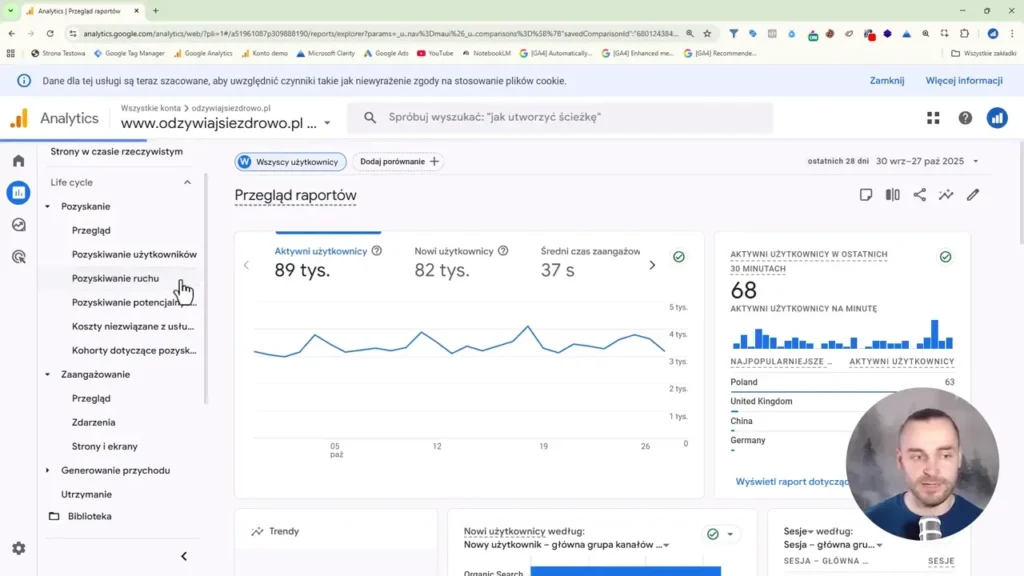
Task: Open Wyświetl raport dotyczący realtime link
Action: [x=792, y=482]
